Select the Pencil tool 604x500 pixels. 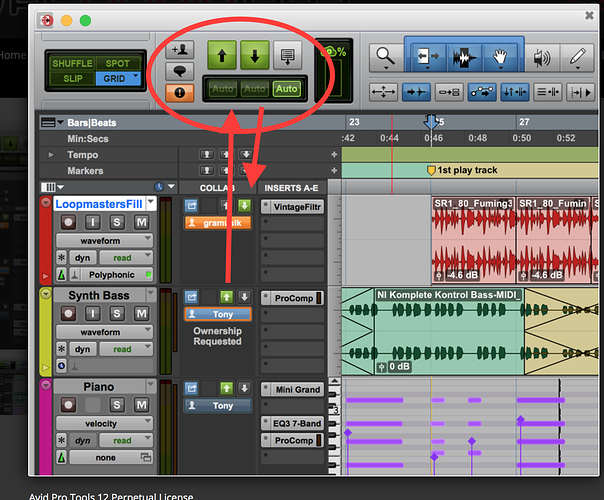[577, 58]
